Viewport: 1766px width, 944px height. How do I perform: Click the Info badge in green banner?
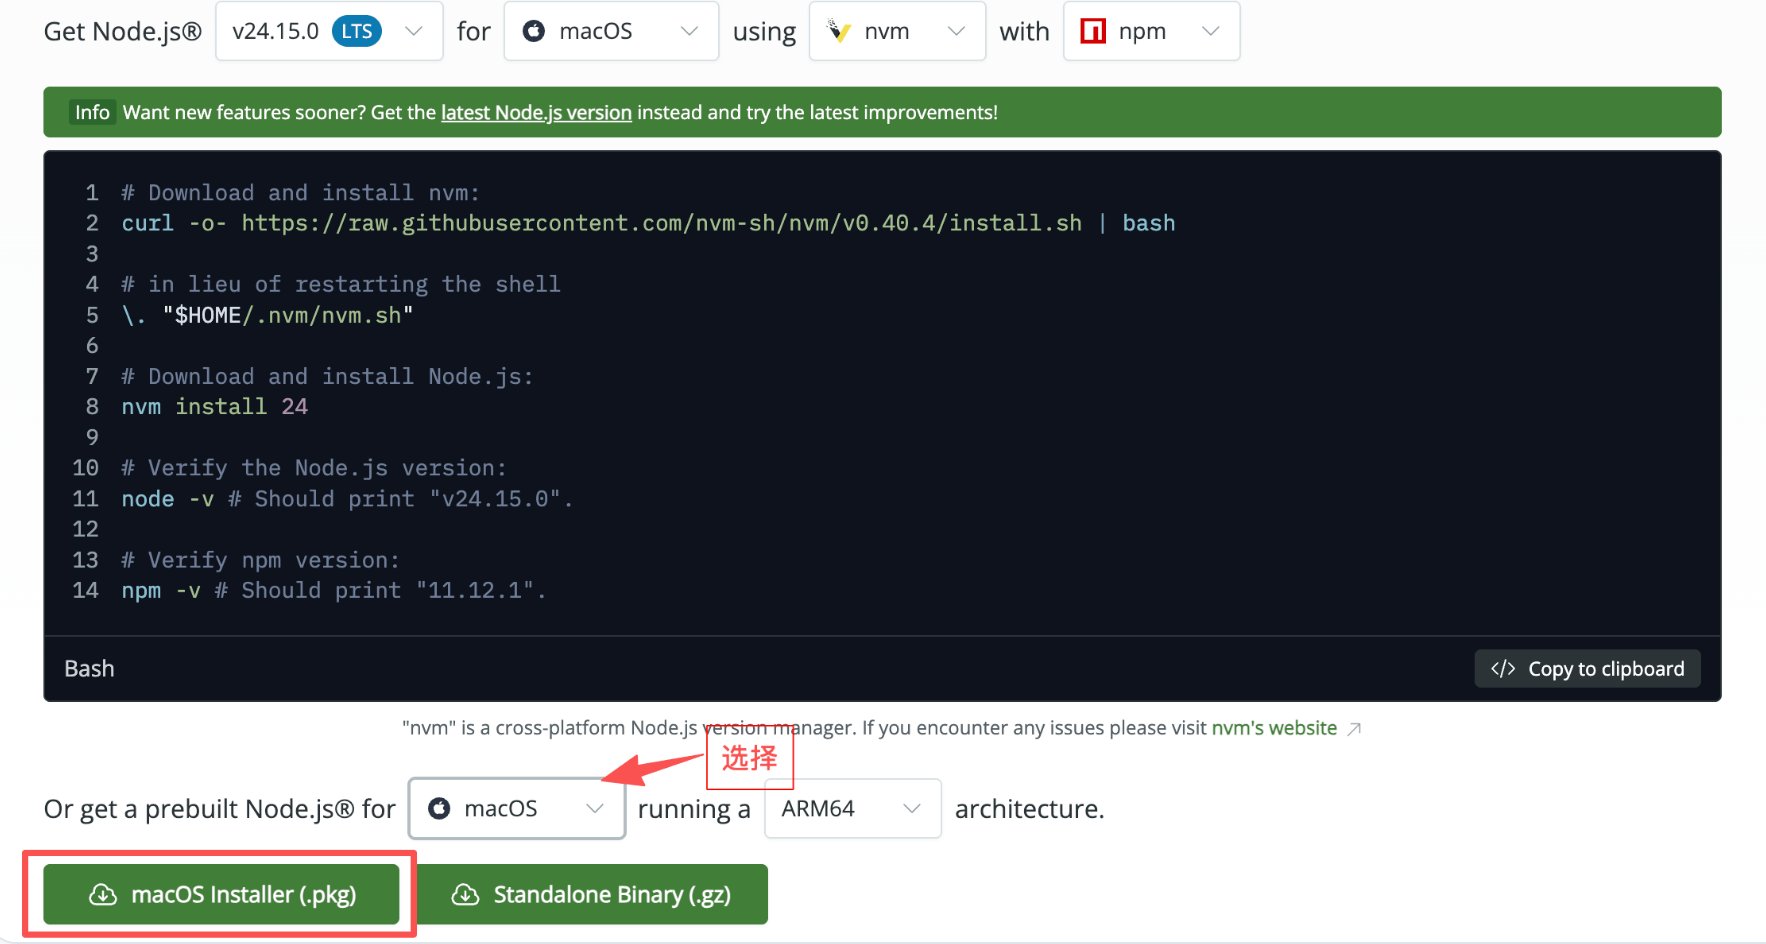92,112
